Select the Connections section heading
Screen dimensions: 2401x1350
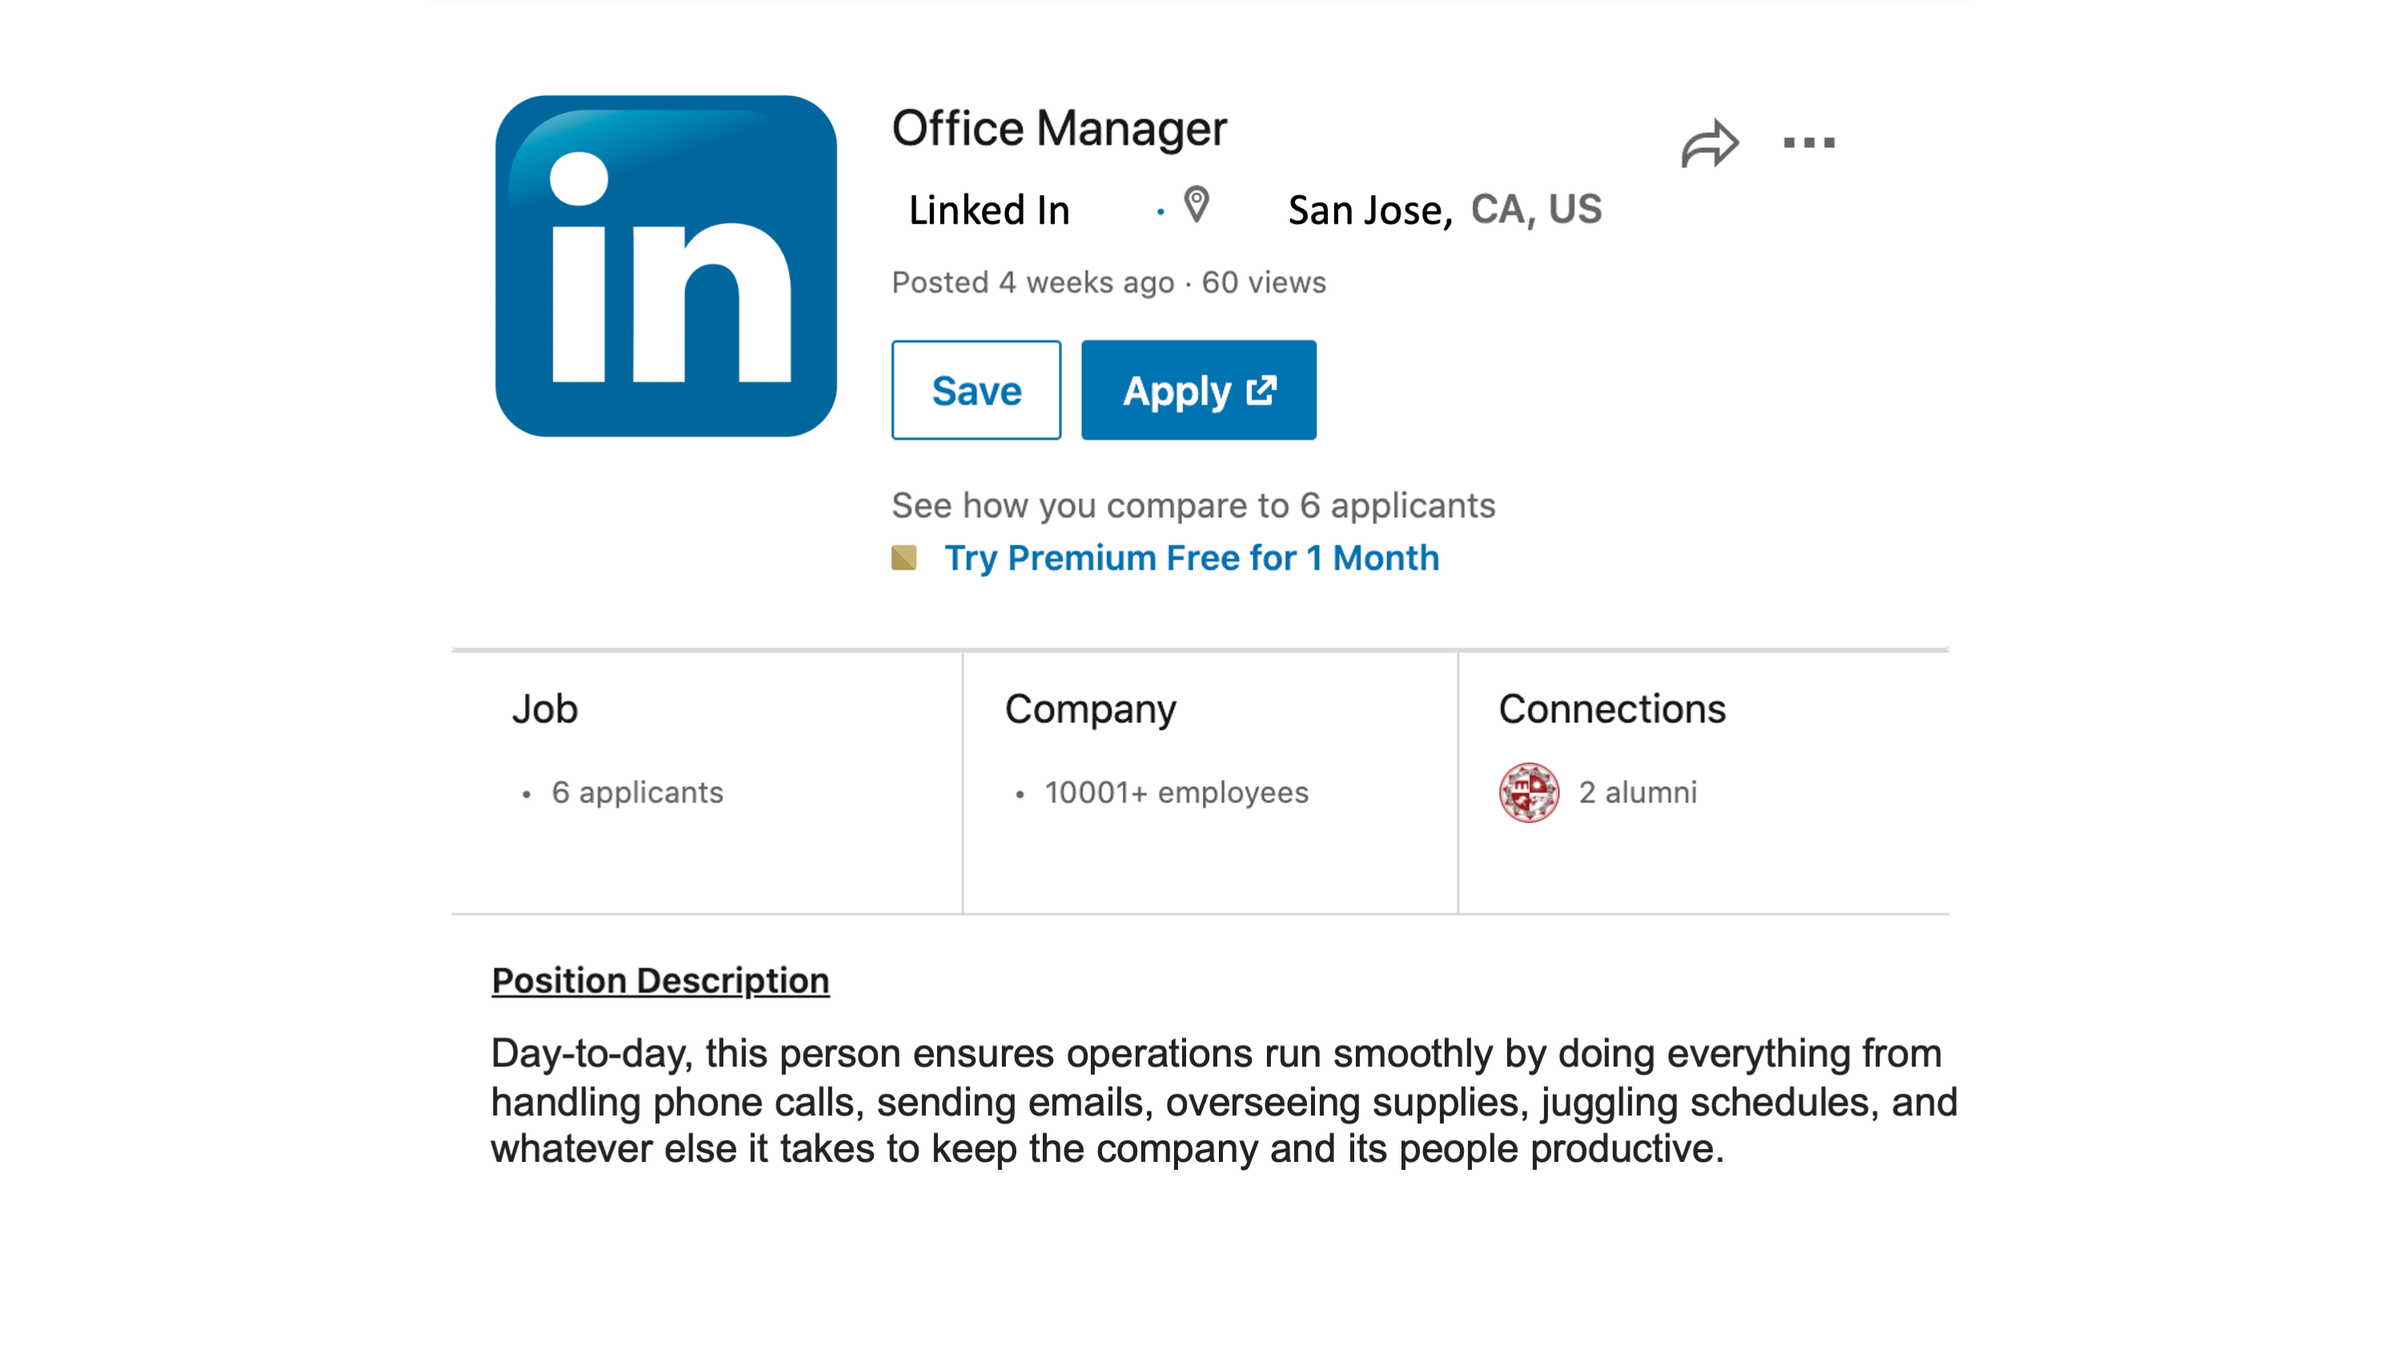1612,709
